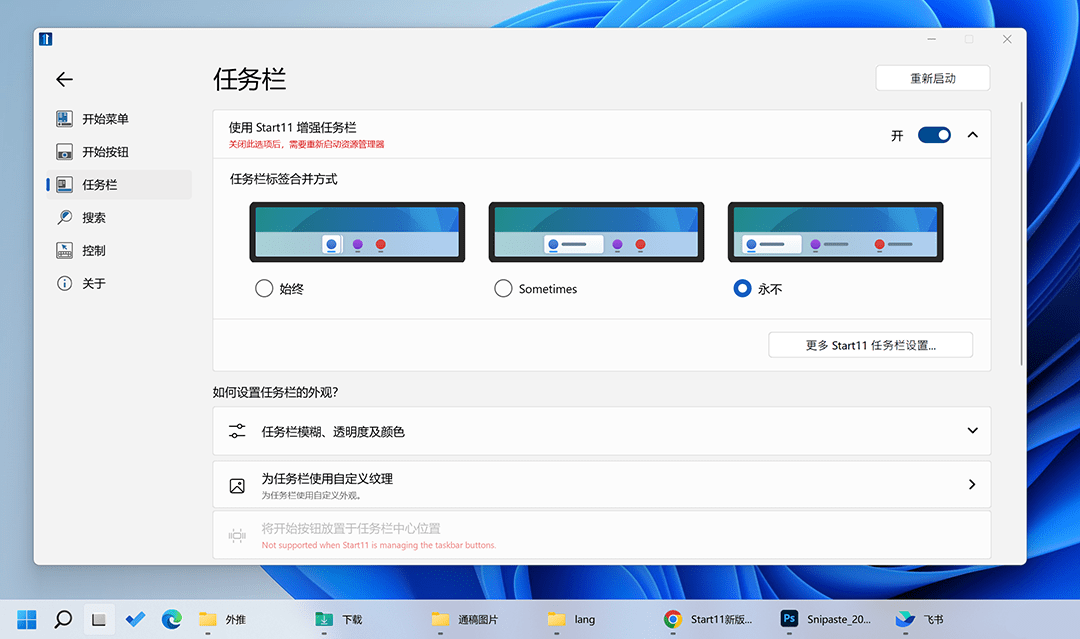Select the 始终 radio button

264,289
